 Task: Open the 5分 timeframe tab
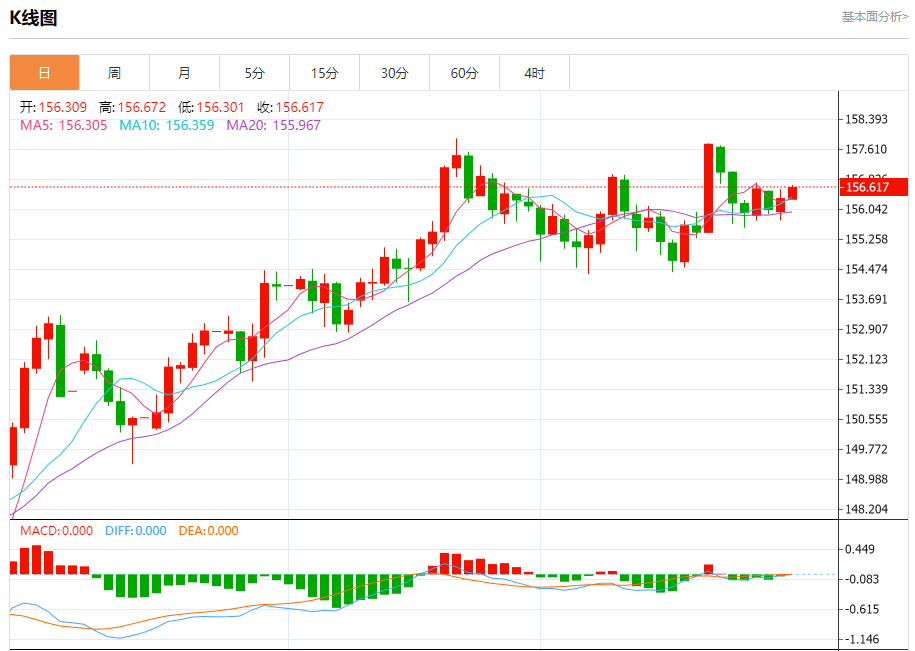pyautogui.click(x=254, y=73)
